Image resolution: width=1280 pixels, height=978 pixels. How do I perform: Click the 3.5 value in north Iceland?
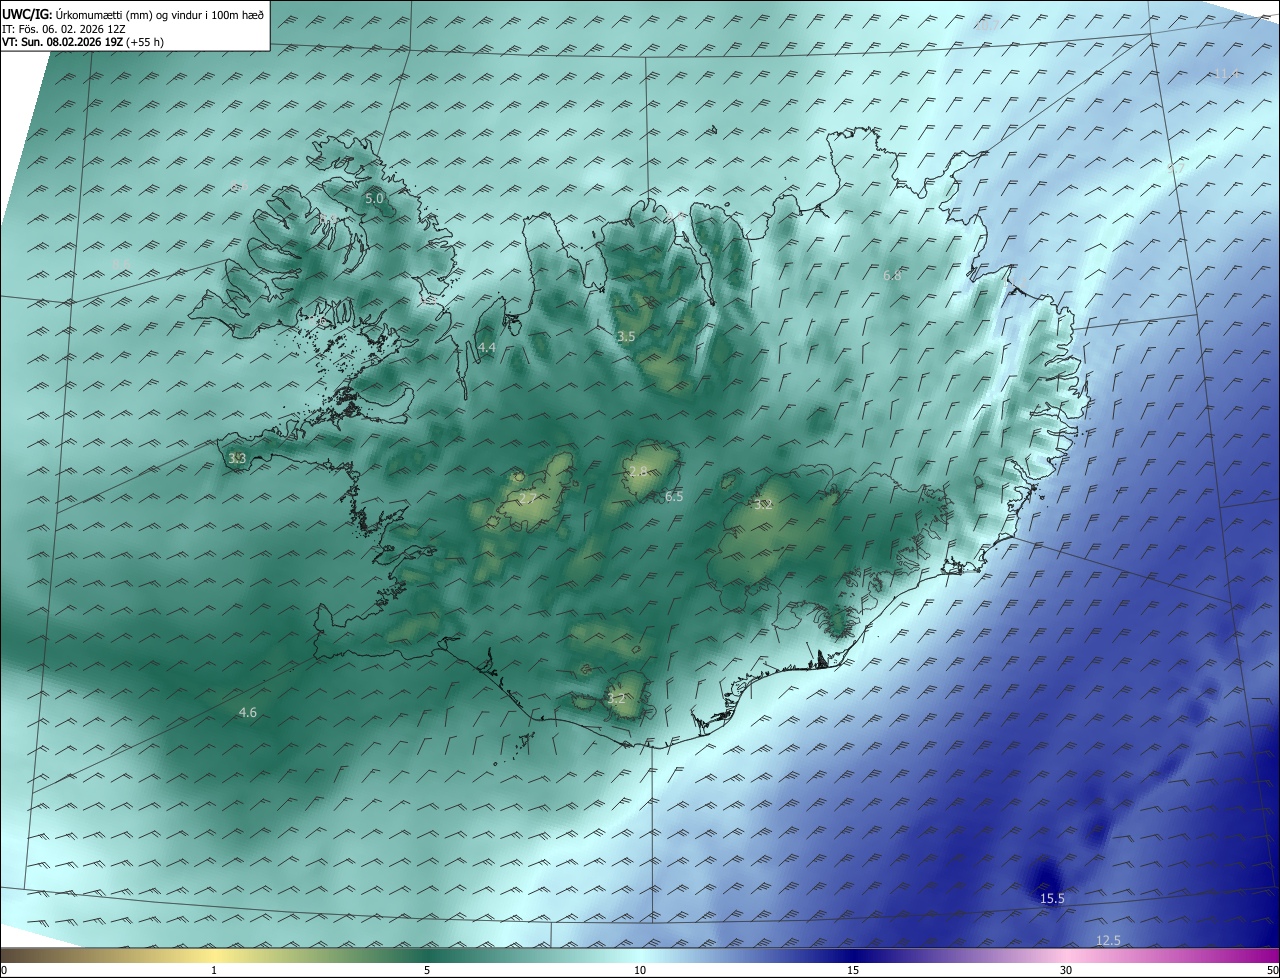(x=626, y=337)
